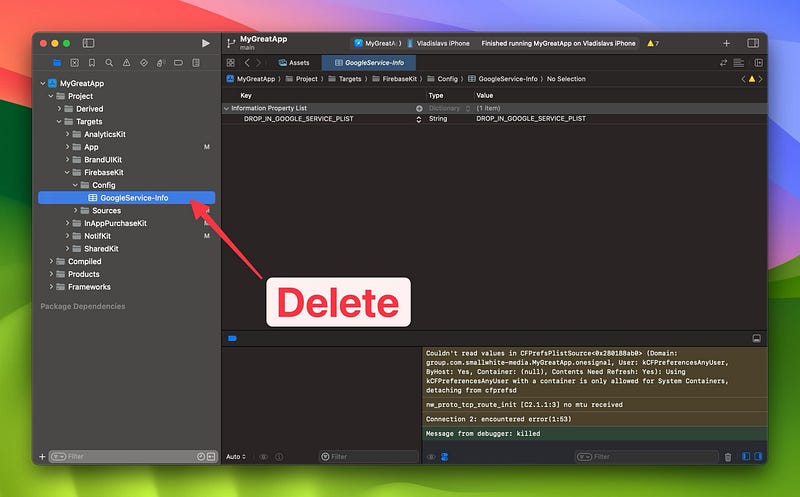Open the related items grid icon
The width and height of the screenshot is (800, 497).
click(231, 63)
